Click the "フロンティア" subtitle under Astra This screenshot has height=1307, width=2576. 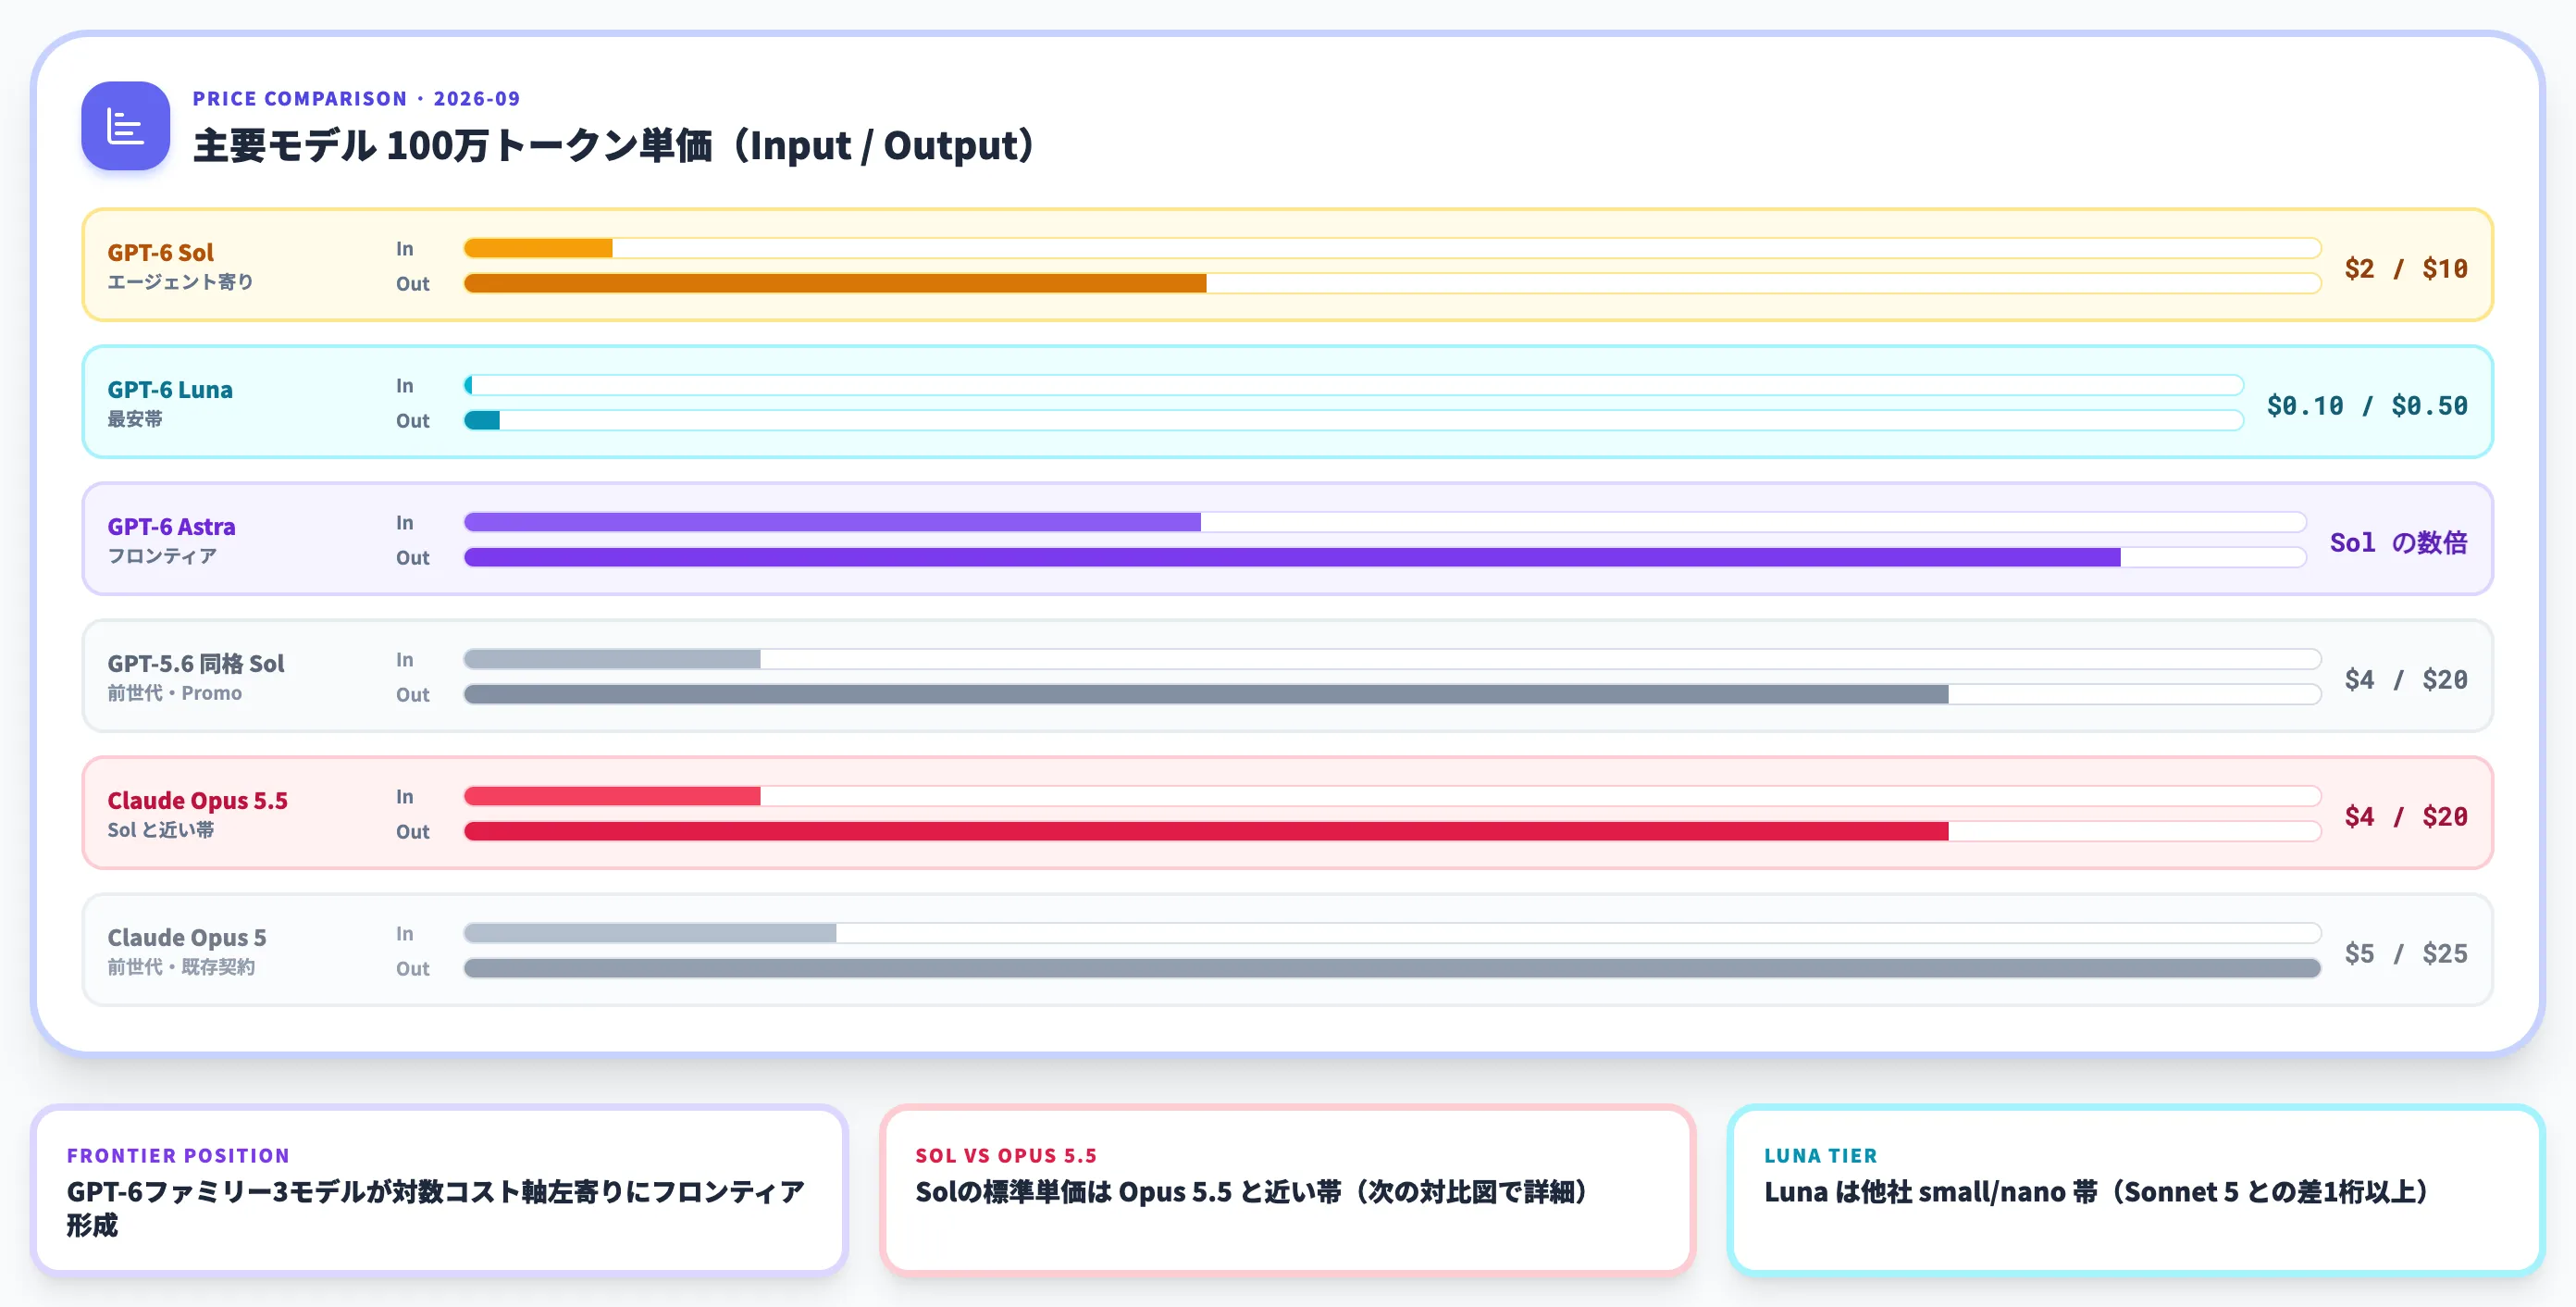coord(162,556)
